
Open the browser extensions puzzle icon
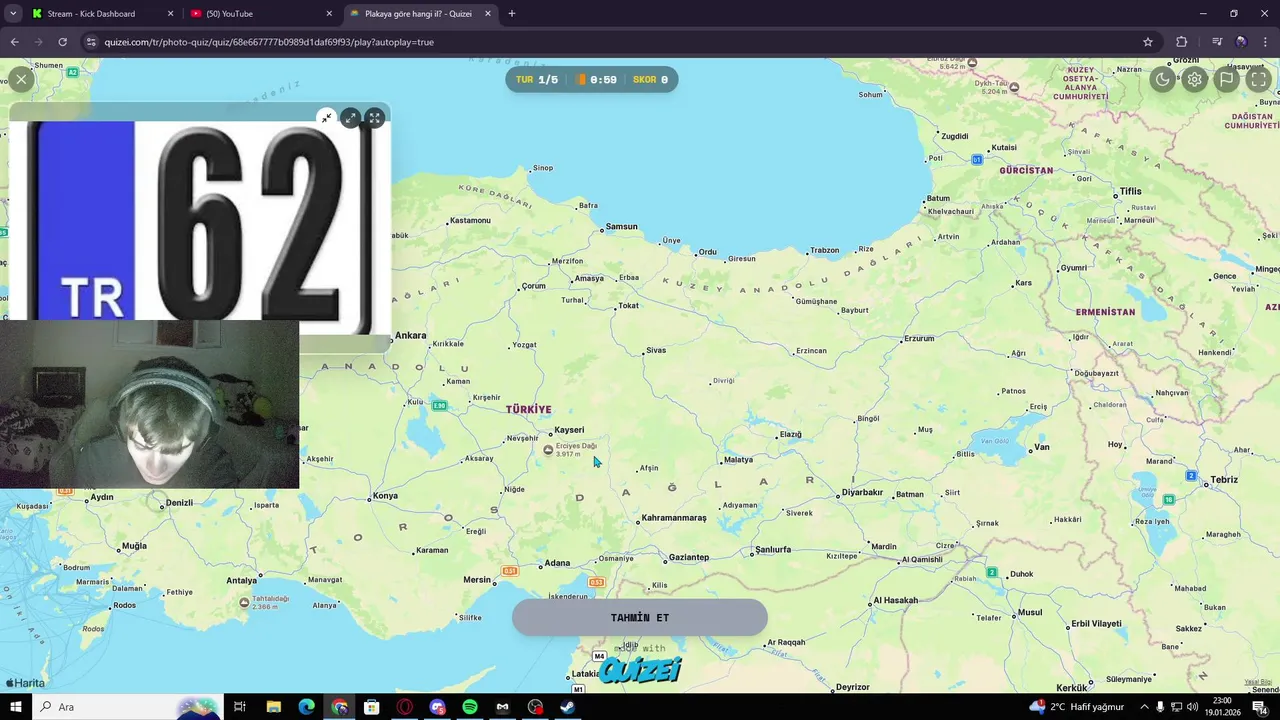[x=1182, y=42]
